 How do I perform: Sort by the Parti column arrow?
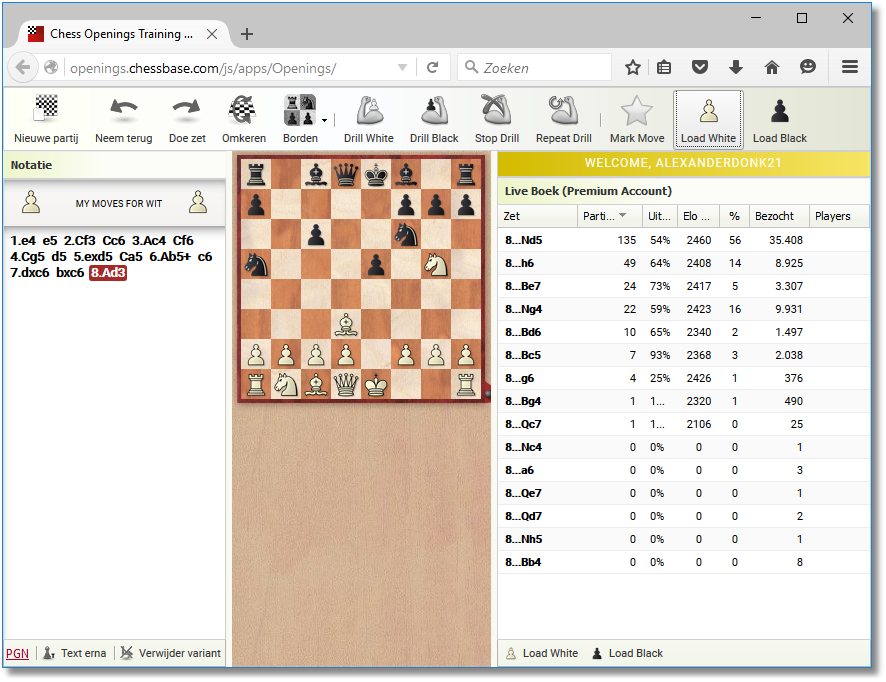pyautogui.click(x=624, y=216)
